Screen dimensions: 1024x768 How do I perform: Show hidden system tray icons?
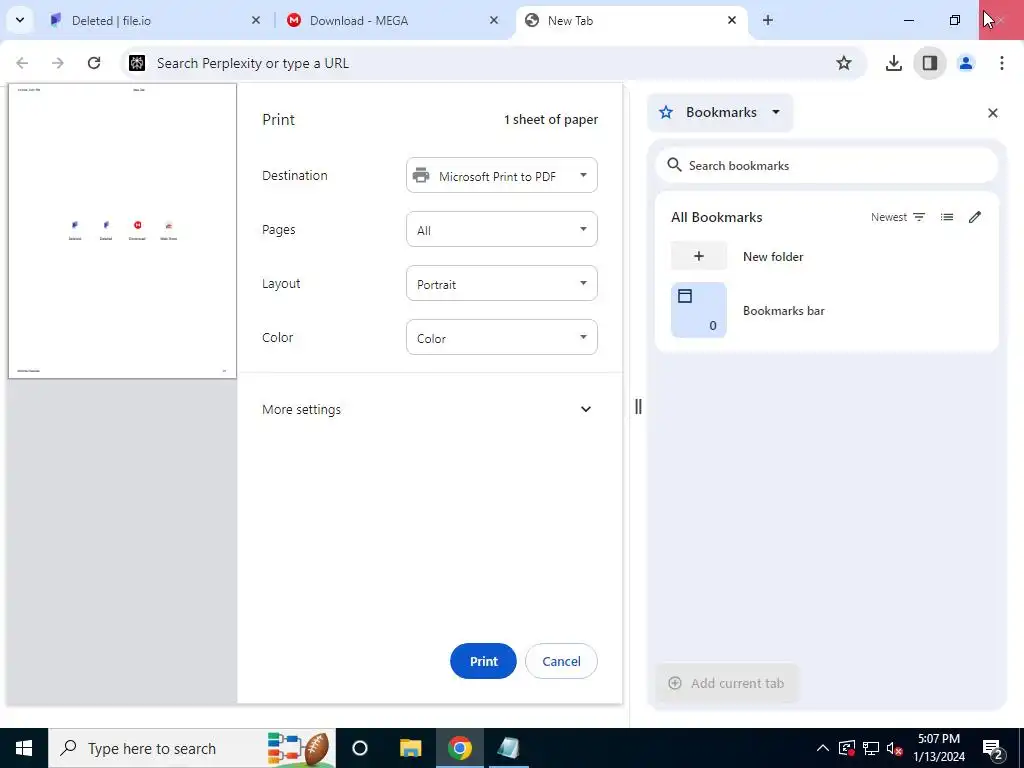[x=823, y=748]
